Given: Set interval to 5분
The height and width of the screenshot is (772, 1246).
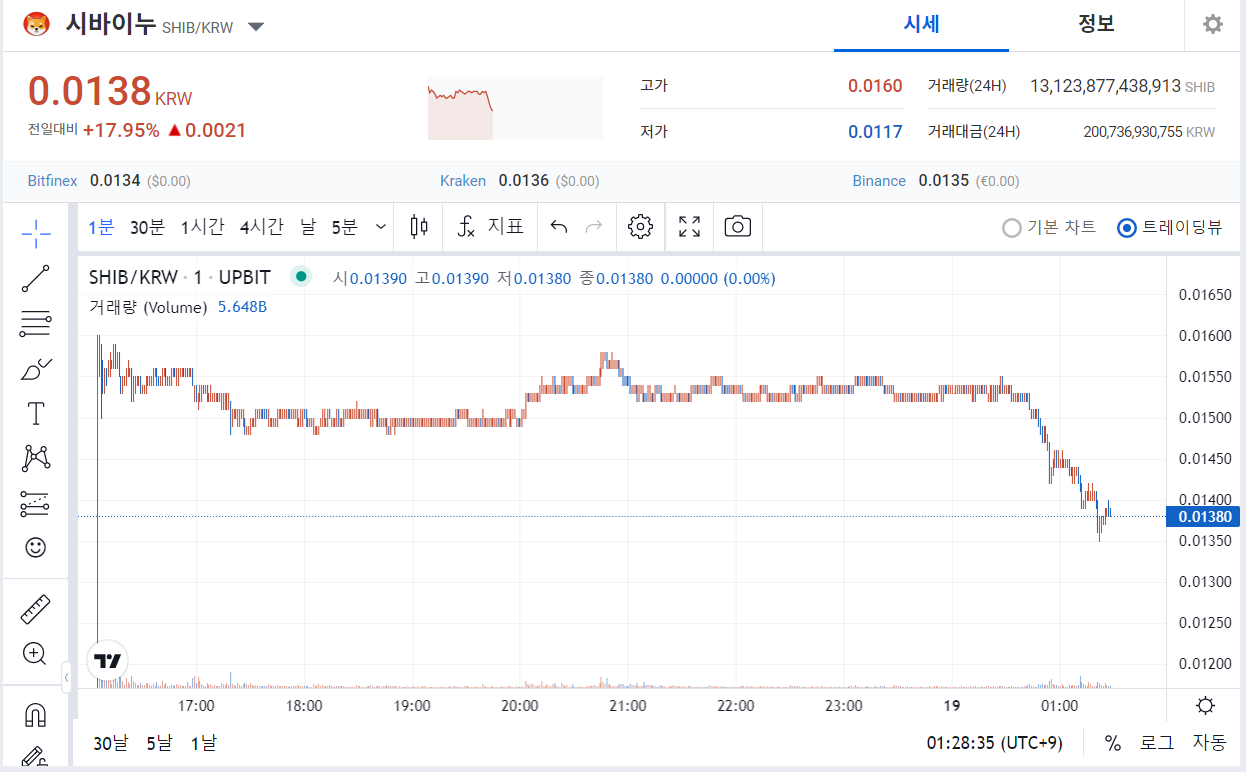Looking at the screenshot, I should pyautogui.click(x=344, y=227).
